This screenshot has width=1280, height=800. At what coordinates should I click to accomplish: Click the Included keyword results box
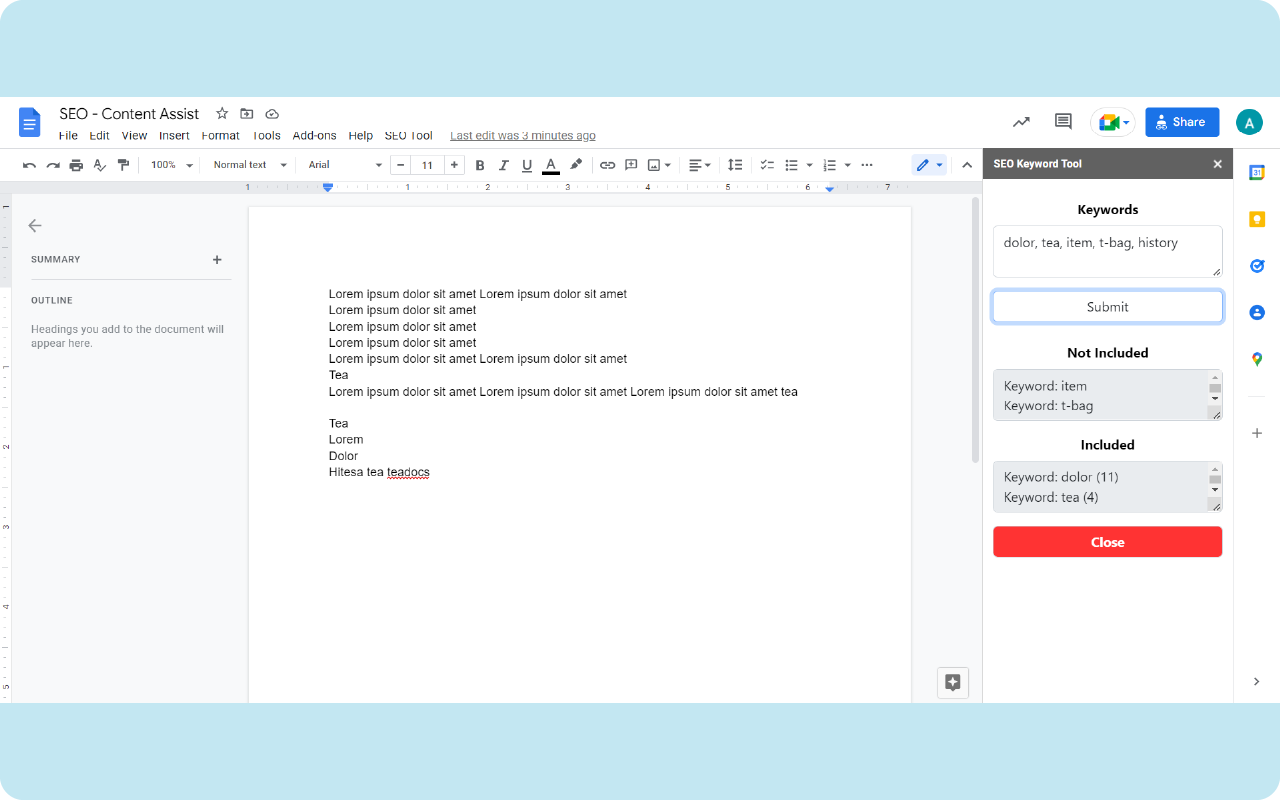tap(1107, 487)
